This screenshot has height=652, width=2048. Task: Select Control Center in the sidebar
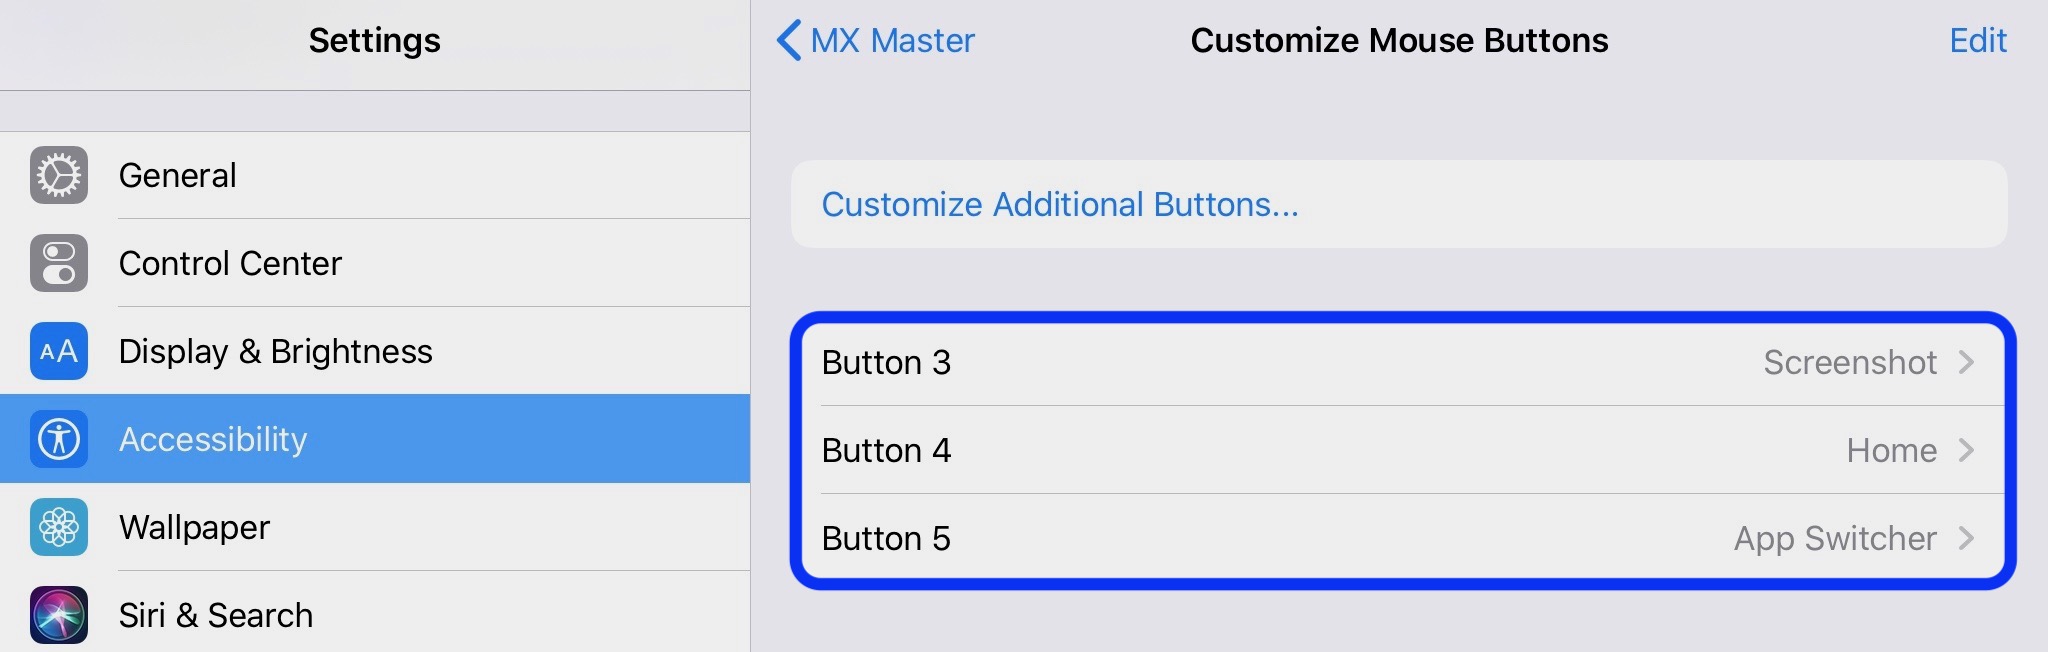230,264
